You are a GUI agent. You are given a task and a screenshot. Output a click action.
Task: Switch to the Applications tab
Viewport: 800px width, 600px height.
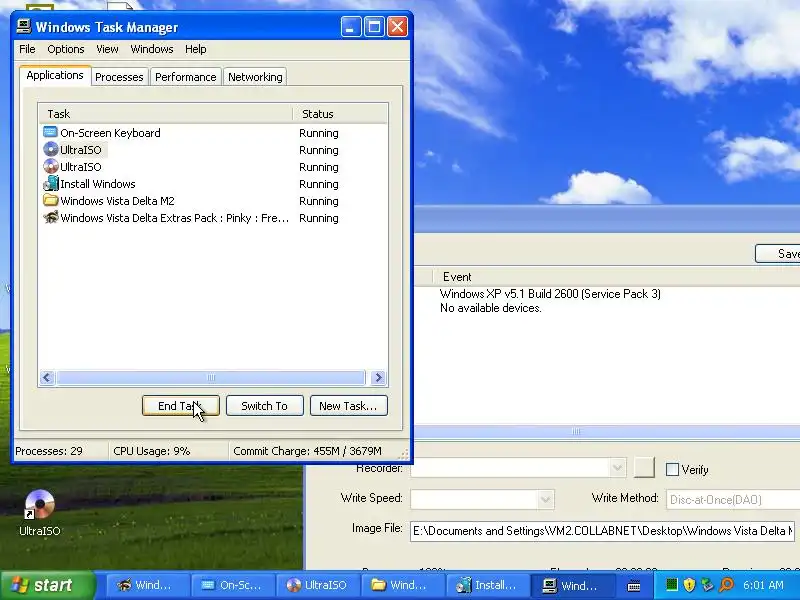click(x=55, y=76)
